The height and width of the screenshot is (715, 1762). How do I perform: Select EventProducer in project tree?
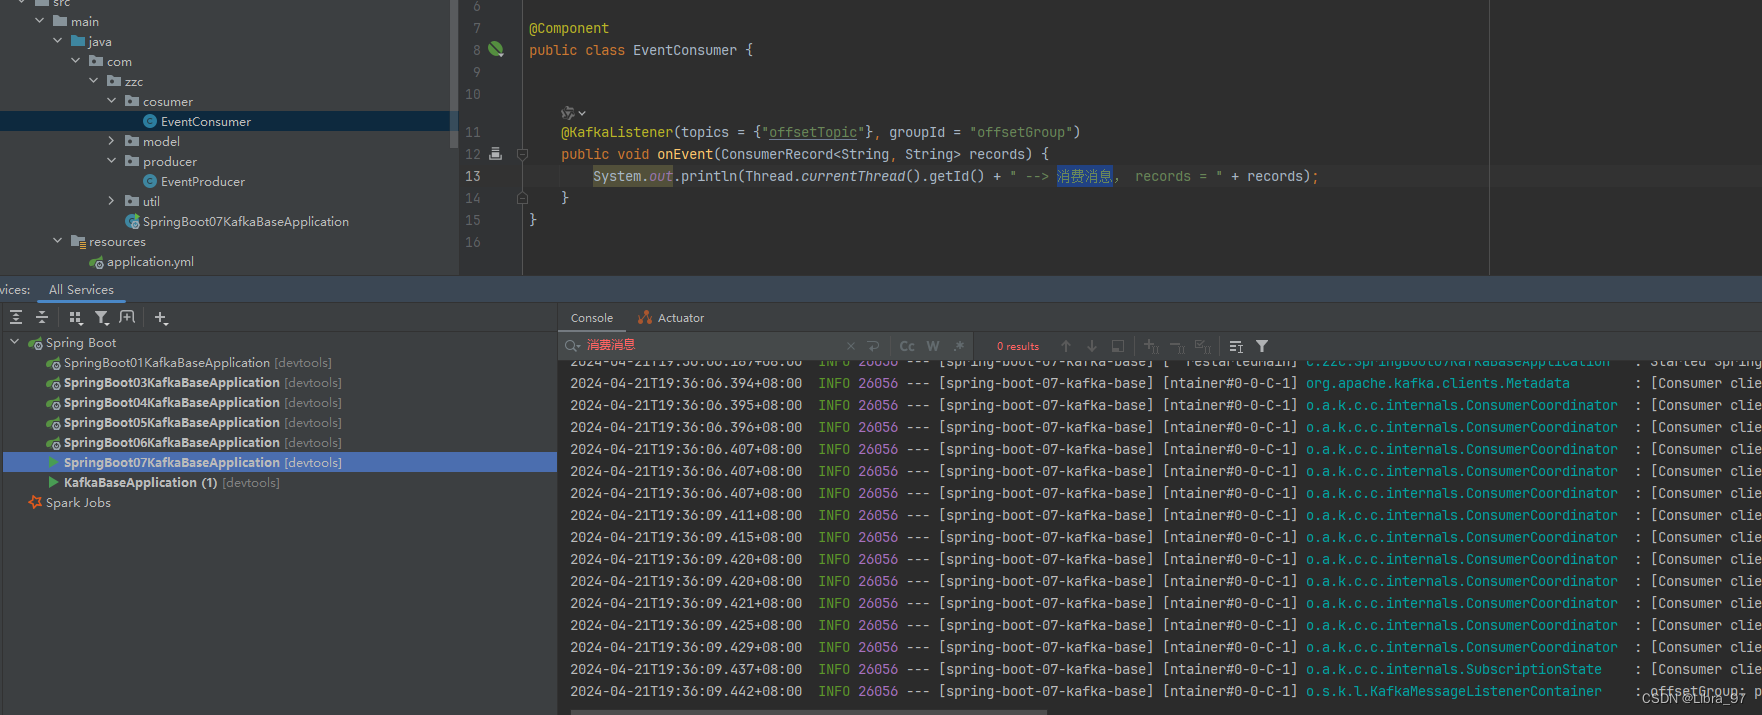(203, 181)
